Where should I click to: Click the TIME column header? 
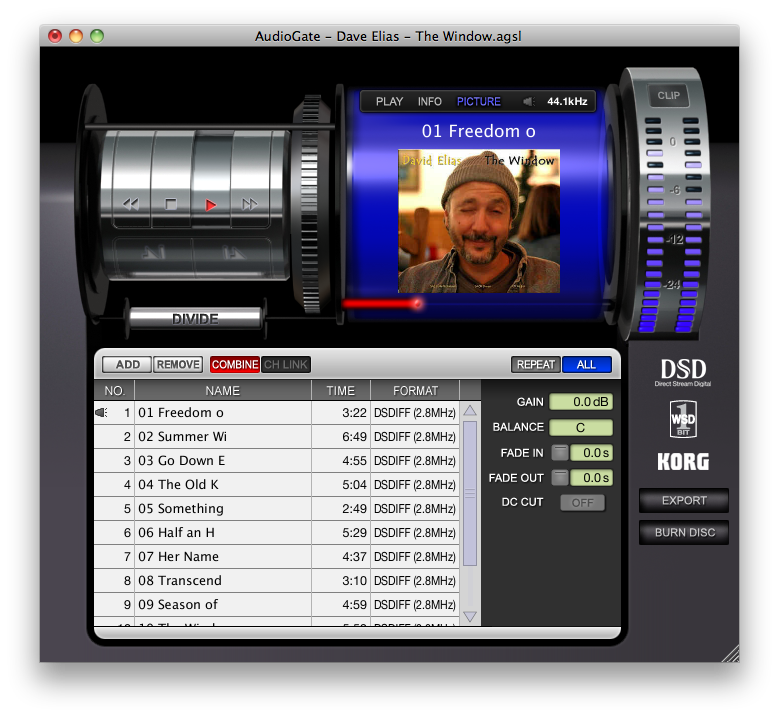tap(341, 391)
